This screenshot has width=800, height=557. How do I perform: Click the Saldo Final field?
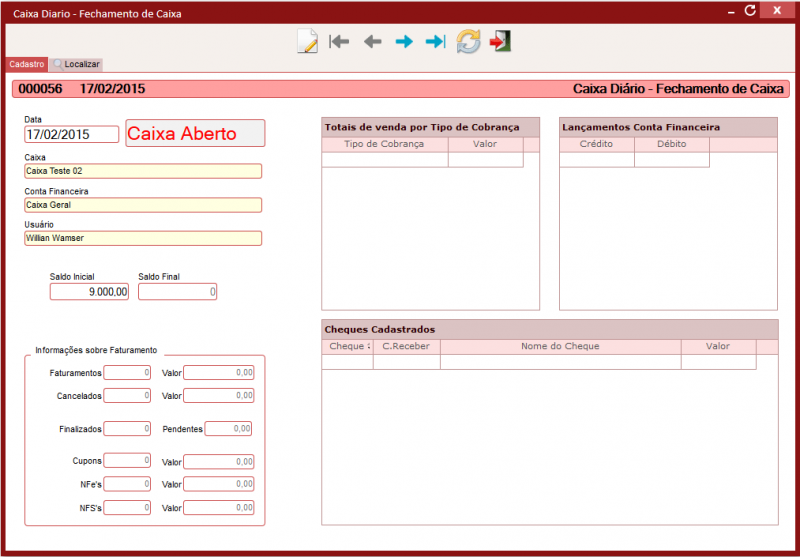pyautogui.click(x=178, y=292)
